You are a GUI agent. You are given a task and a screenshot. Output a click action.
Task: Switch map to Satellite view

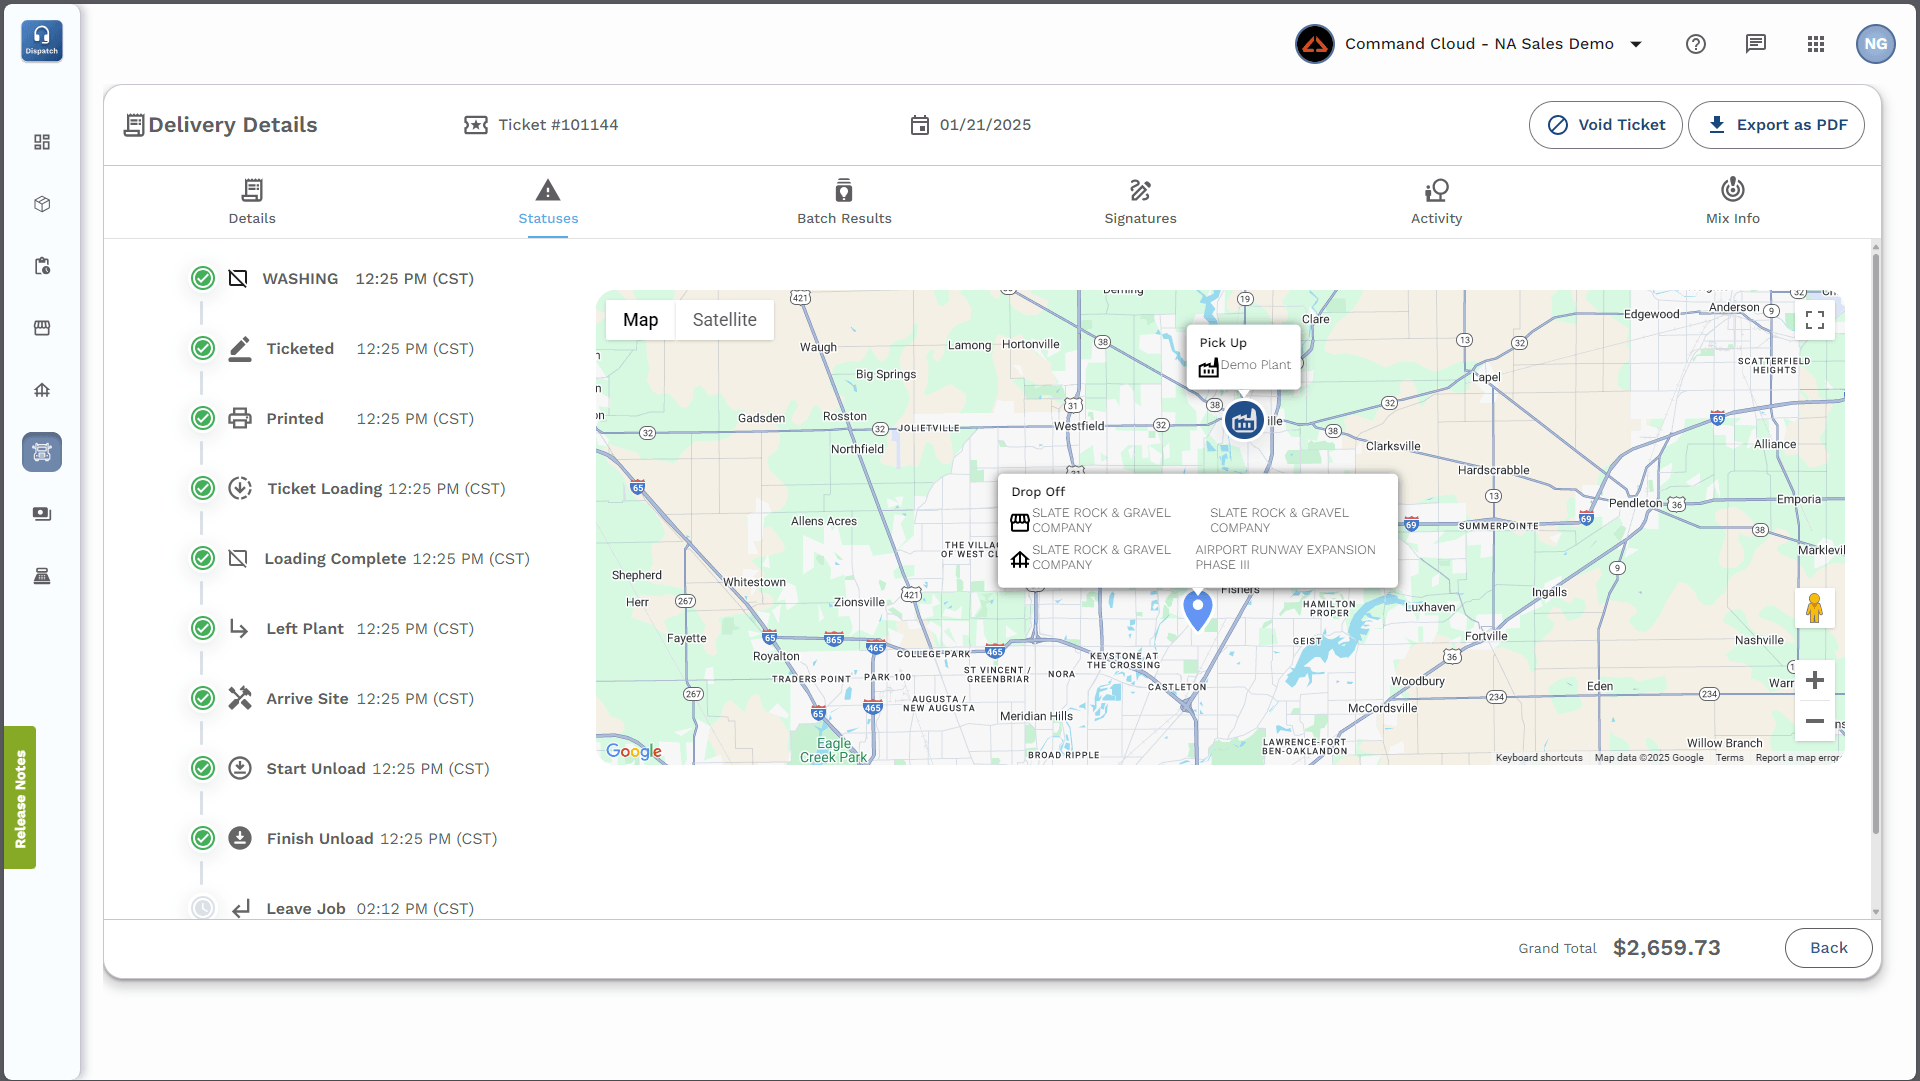point(724,320)
